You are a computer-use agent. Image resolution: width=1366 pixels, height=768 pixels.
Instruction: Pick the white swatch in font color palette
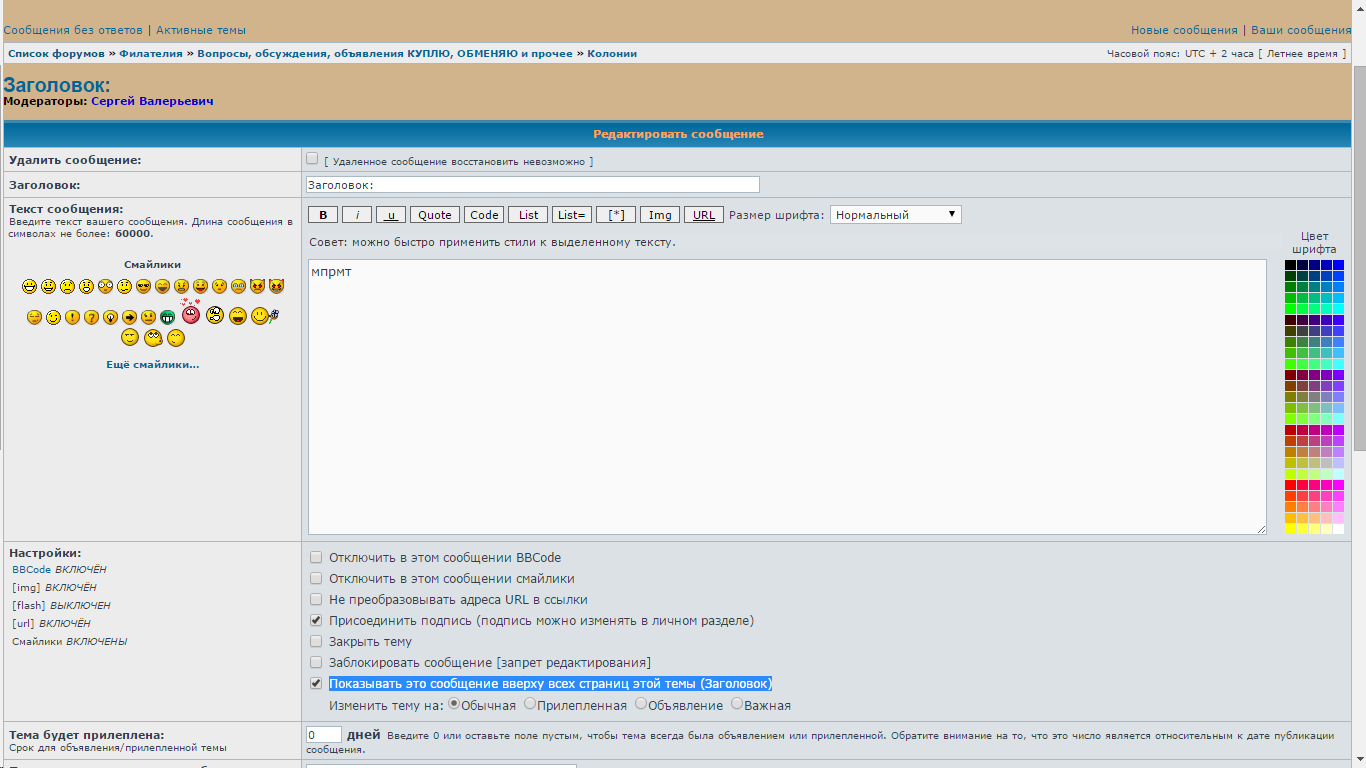pos(1338,528)
